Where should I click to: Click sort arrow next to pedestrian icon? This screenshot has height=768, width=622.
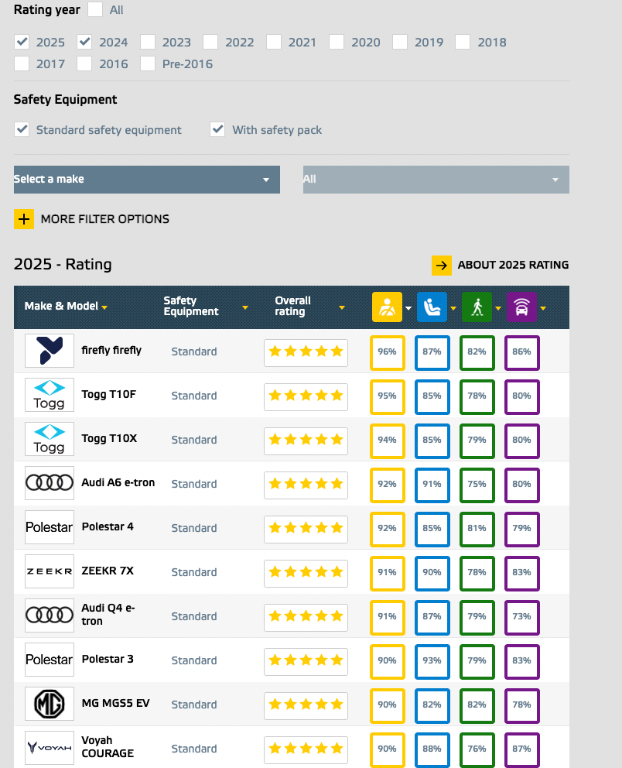coord(498,308)
